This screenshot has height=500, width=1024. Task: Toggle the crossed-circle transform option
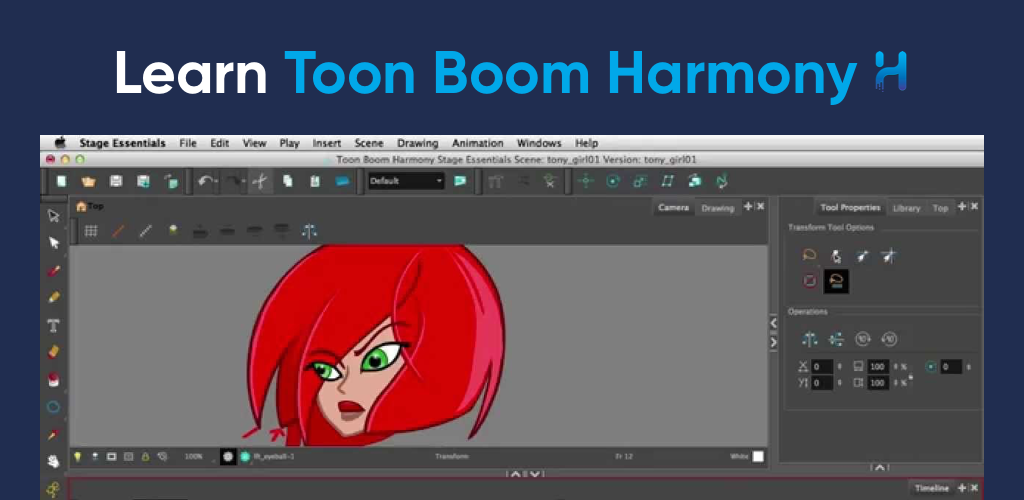click(810, 281)
